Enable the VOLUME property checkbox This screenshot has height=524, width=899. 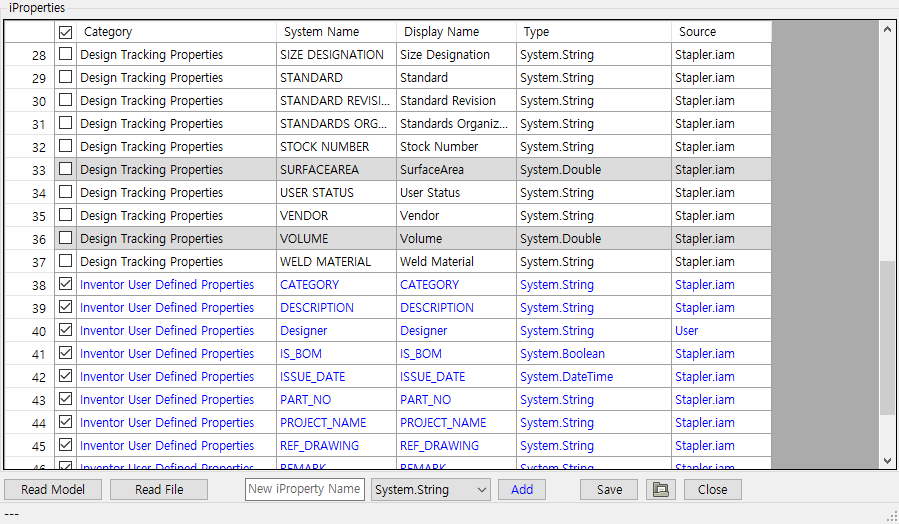[x=66, y=239]
